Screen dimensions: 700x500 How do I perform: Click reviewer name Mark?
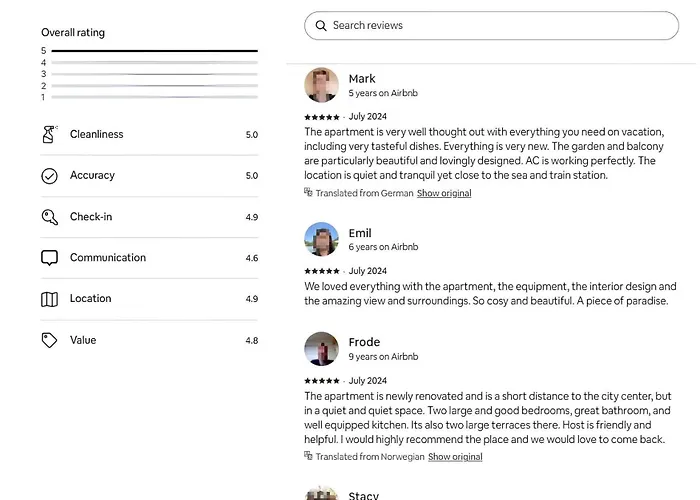pos(362,79)
